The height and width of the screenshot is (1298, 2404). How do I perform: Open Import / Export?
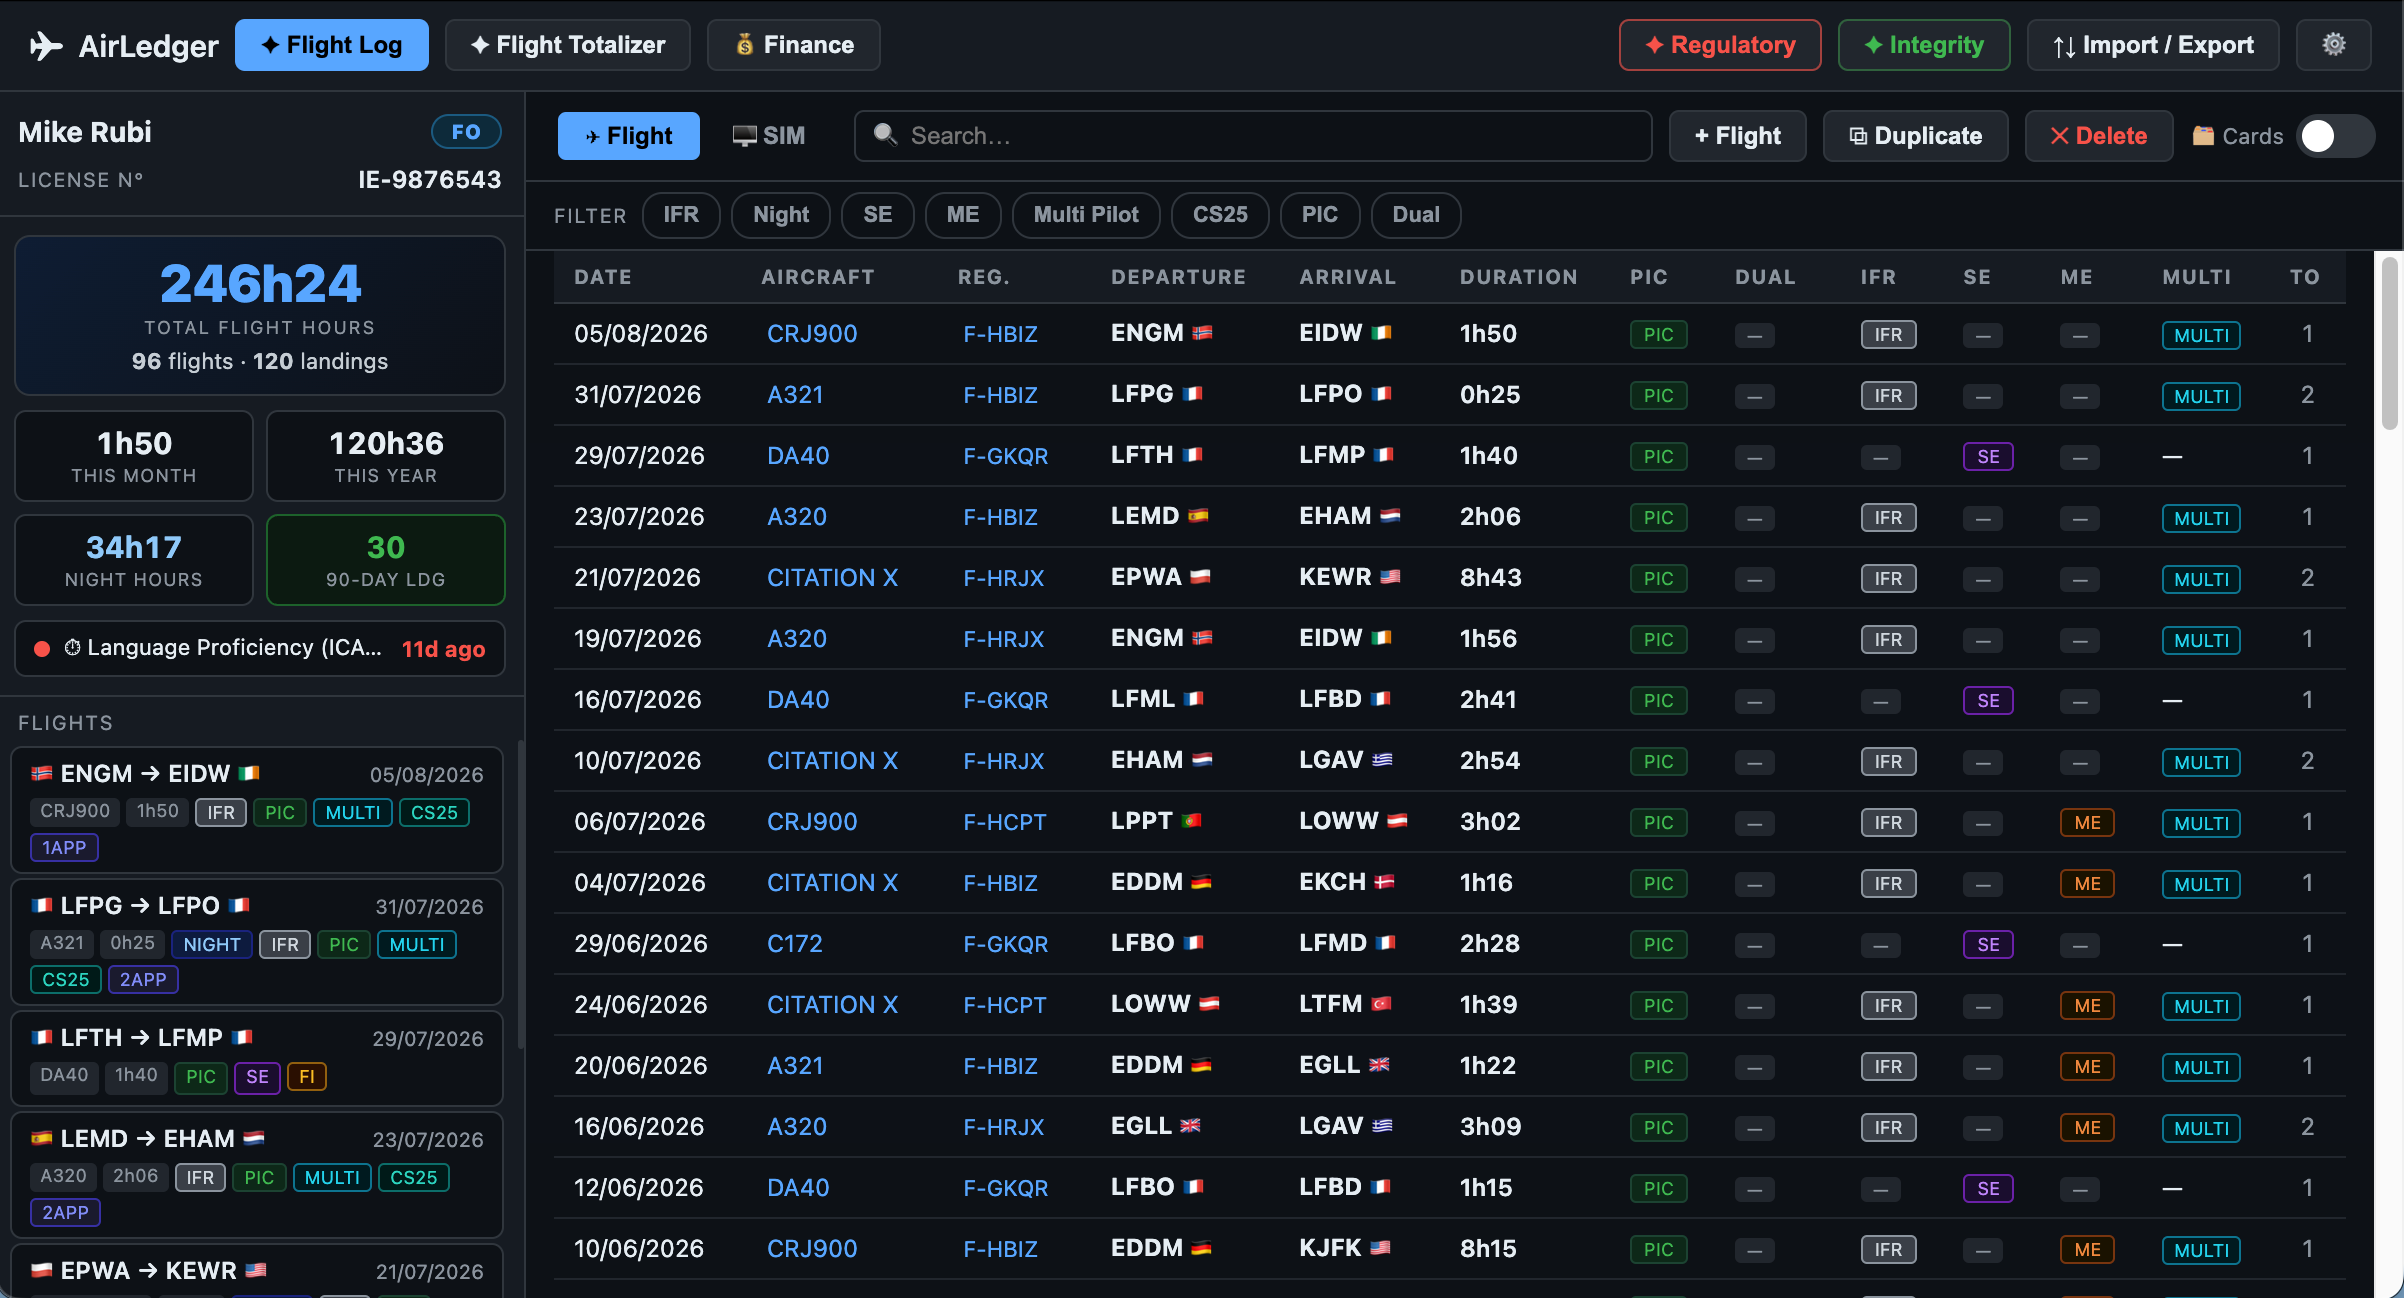tap(2153, 45)
